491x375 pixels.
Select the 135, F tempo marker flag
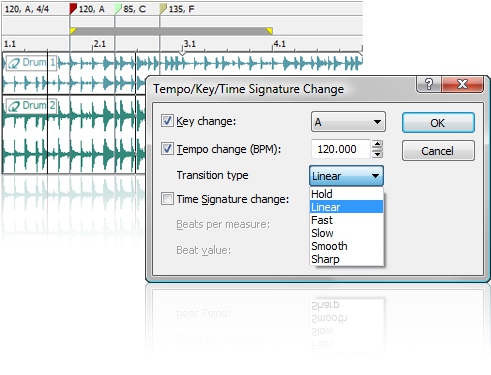click(163, 9)
